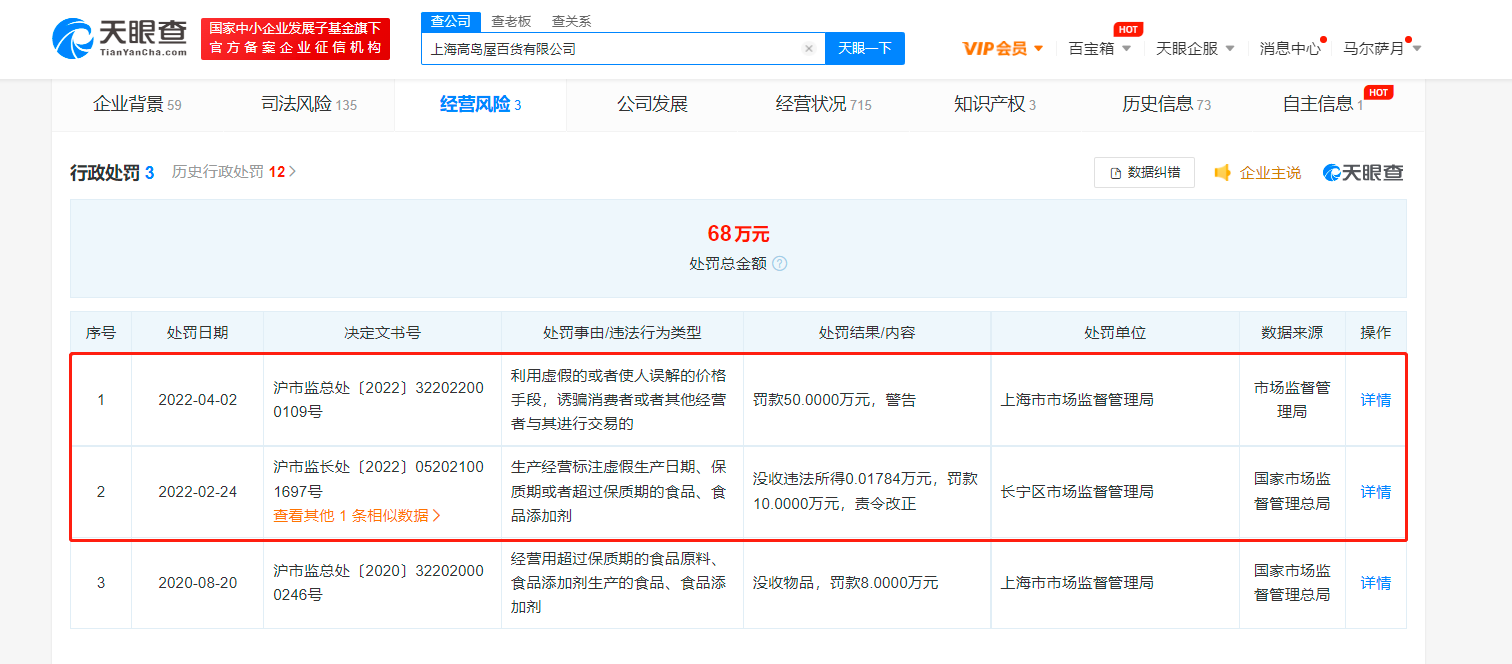Image resolution: width=1512 pixels, height=664 pixels.
Task: Click the TianYanCha logo
Action: tap(119, 38)
